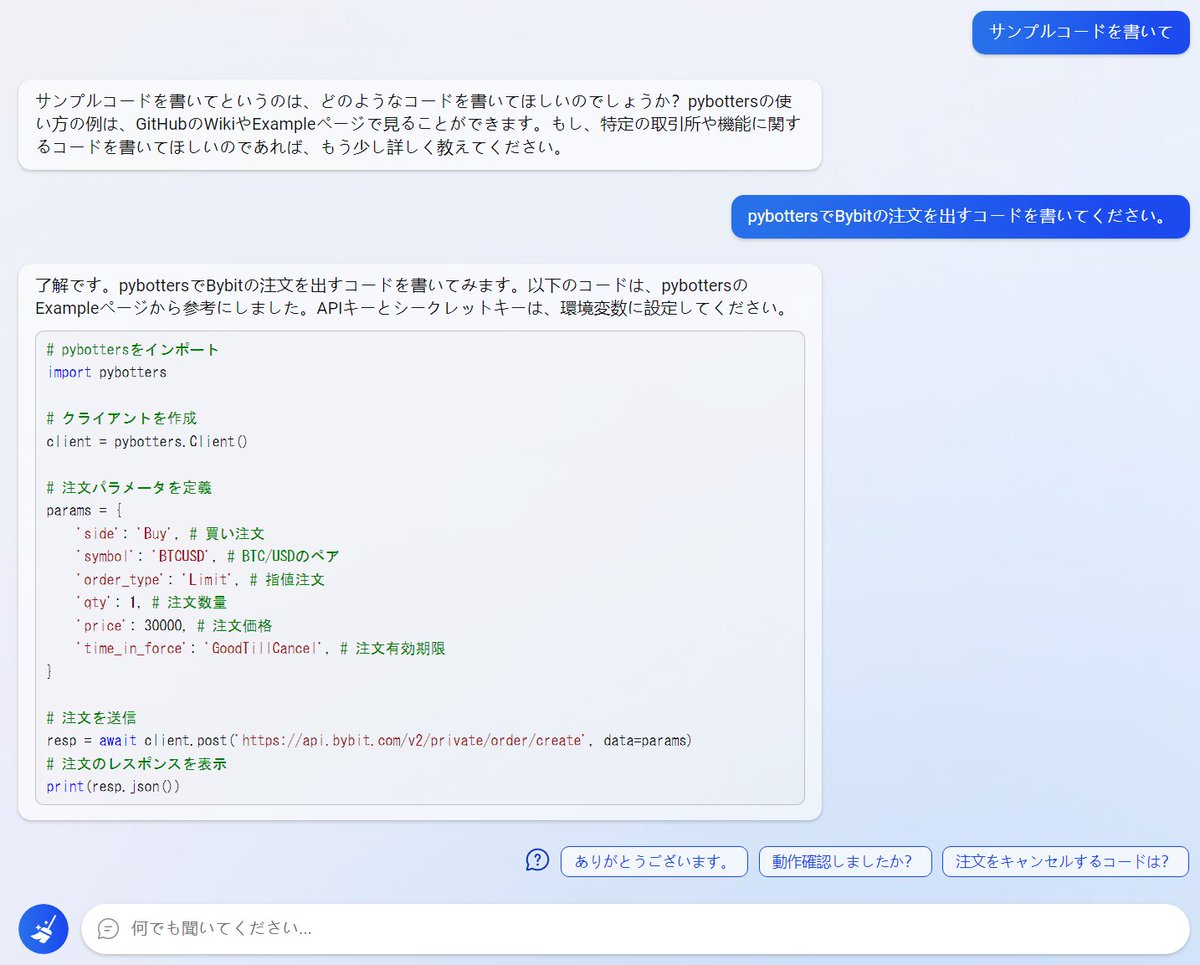Viewport: 1200px width, 965px height.
Task: Click the 'order_type': 'Limit' parameter line
Action: pos(200,579)
